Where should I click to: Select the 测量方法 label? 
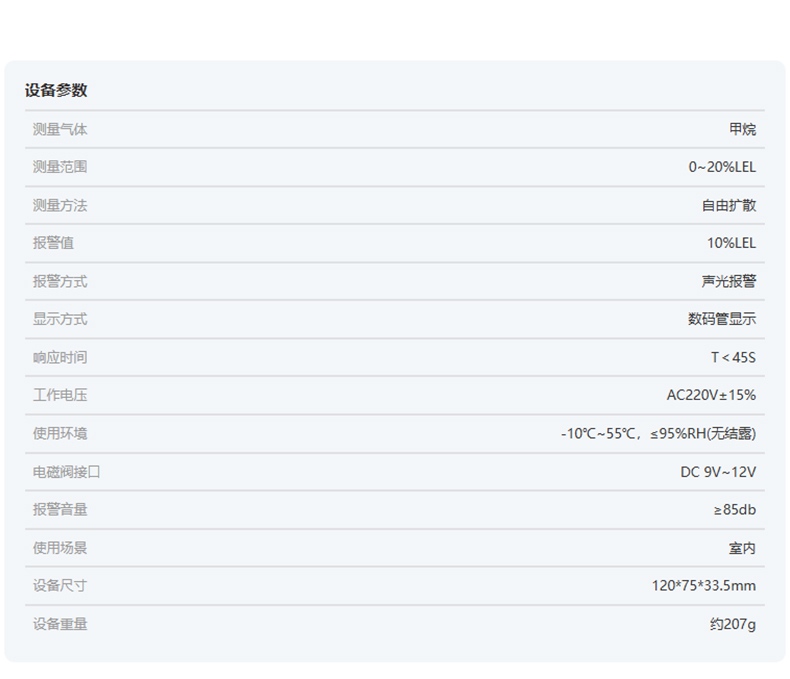[x=60, y=205]
